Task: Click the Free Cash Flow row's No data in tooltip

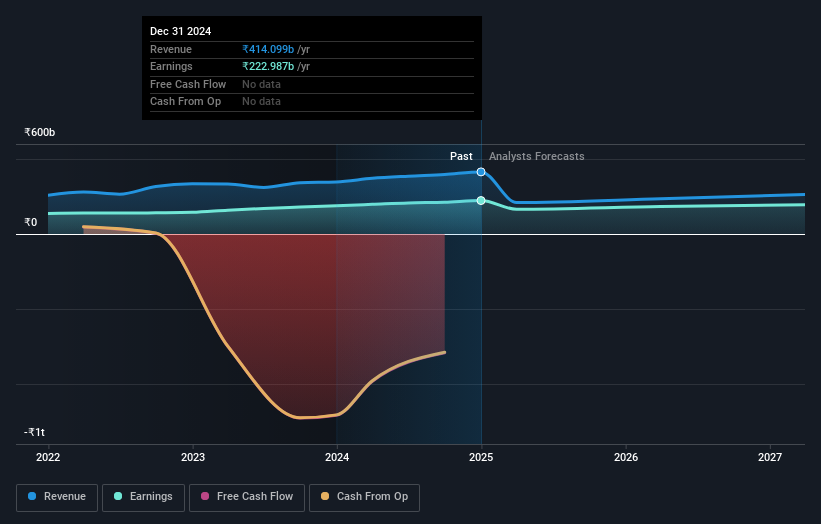Action: (261, 84)
